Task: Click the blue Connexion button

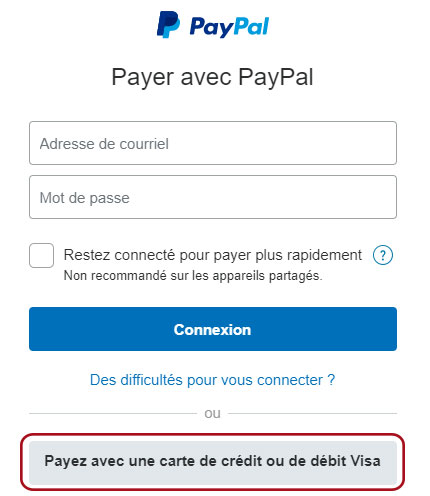Action: (x=213, y=329)
